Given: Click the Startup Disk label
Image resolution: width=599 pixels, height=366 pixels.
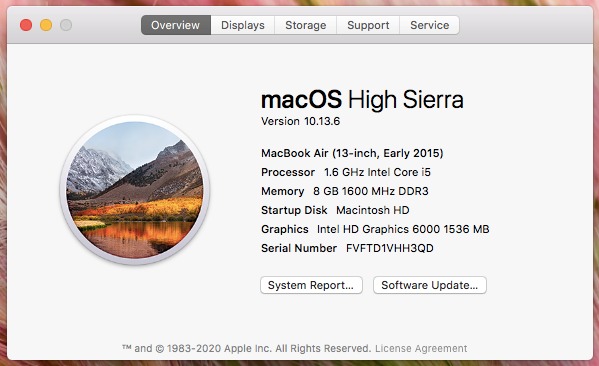Looking at the screenshot, I should pos(294,210).
